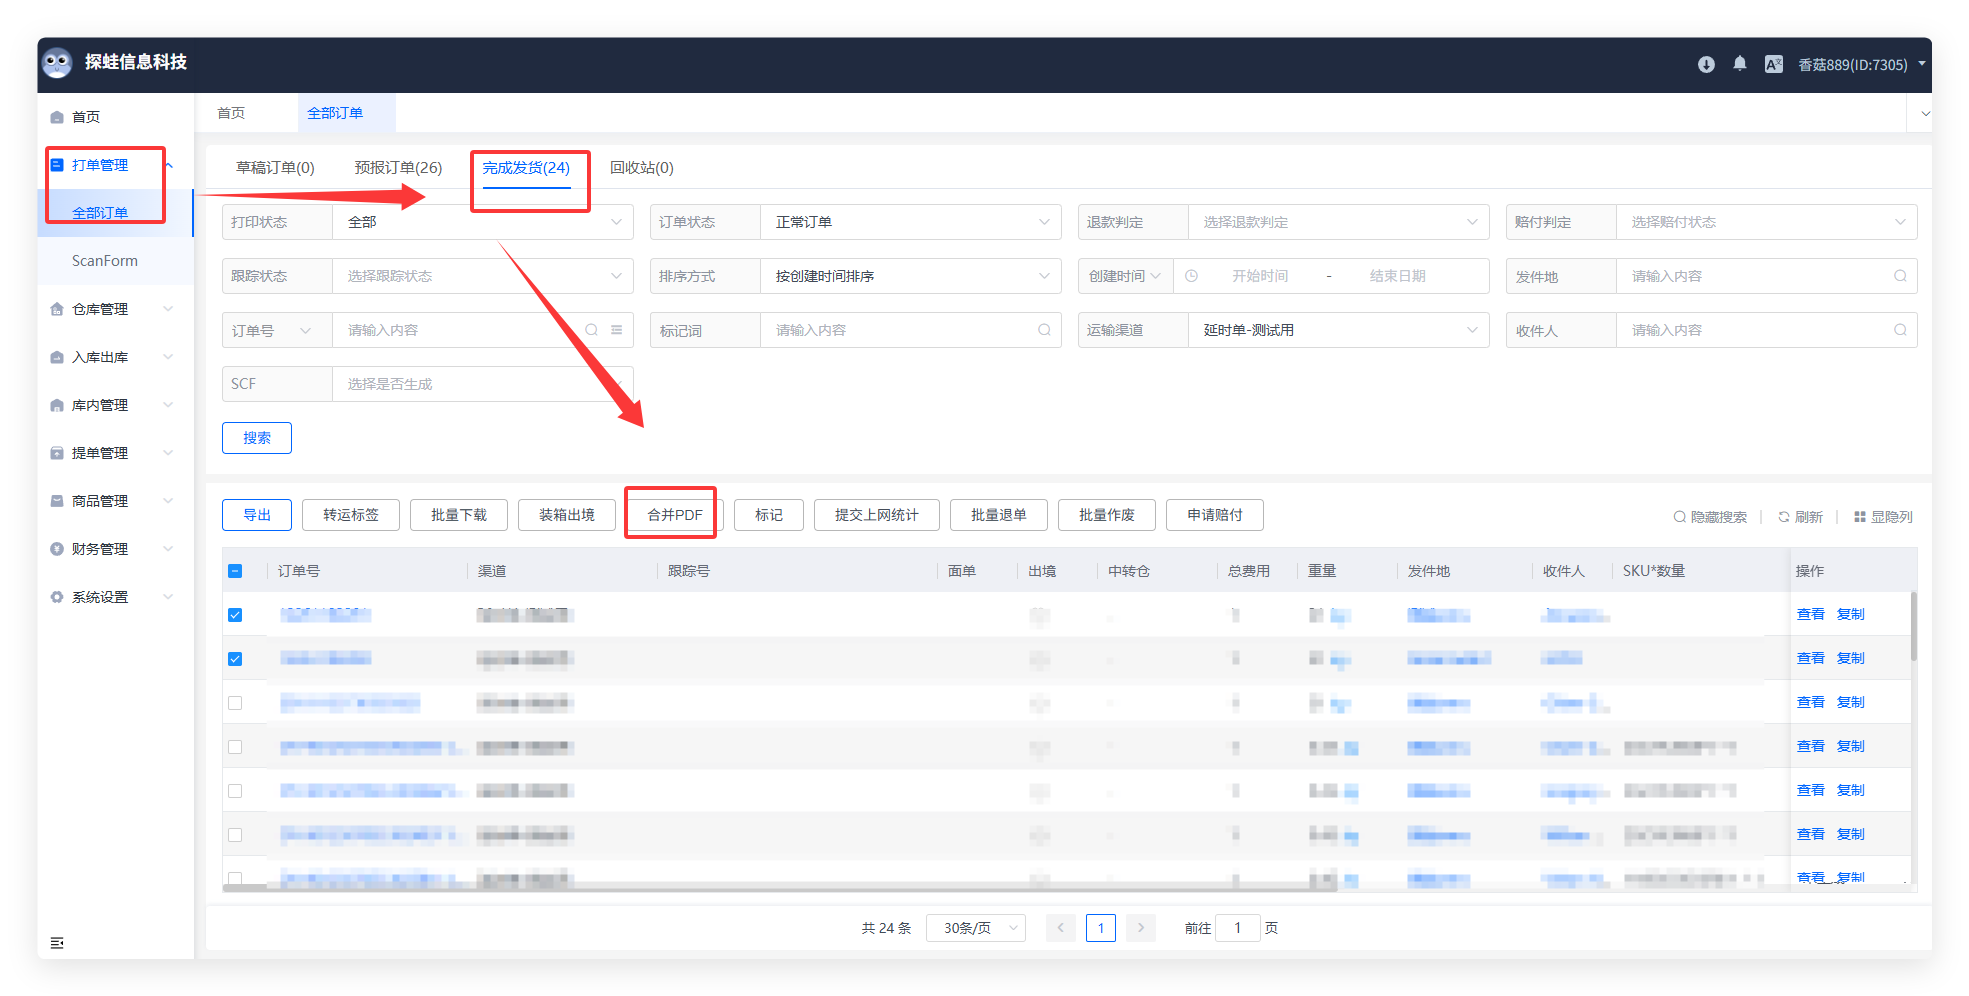Click the 搜索 search button
Screen dimensions: 1969x996
click(257, 438)
